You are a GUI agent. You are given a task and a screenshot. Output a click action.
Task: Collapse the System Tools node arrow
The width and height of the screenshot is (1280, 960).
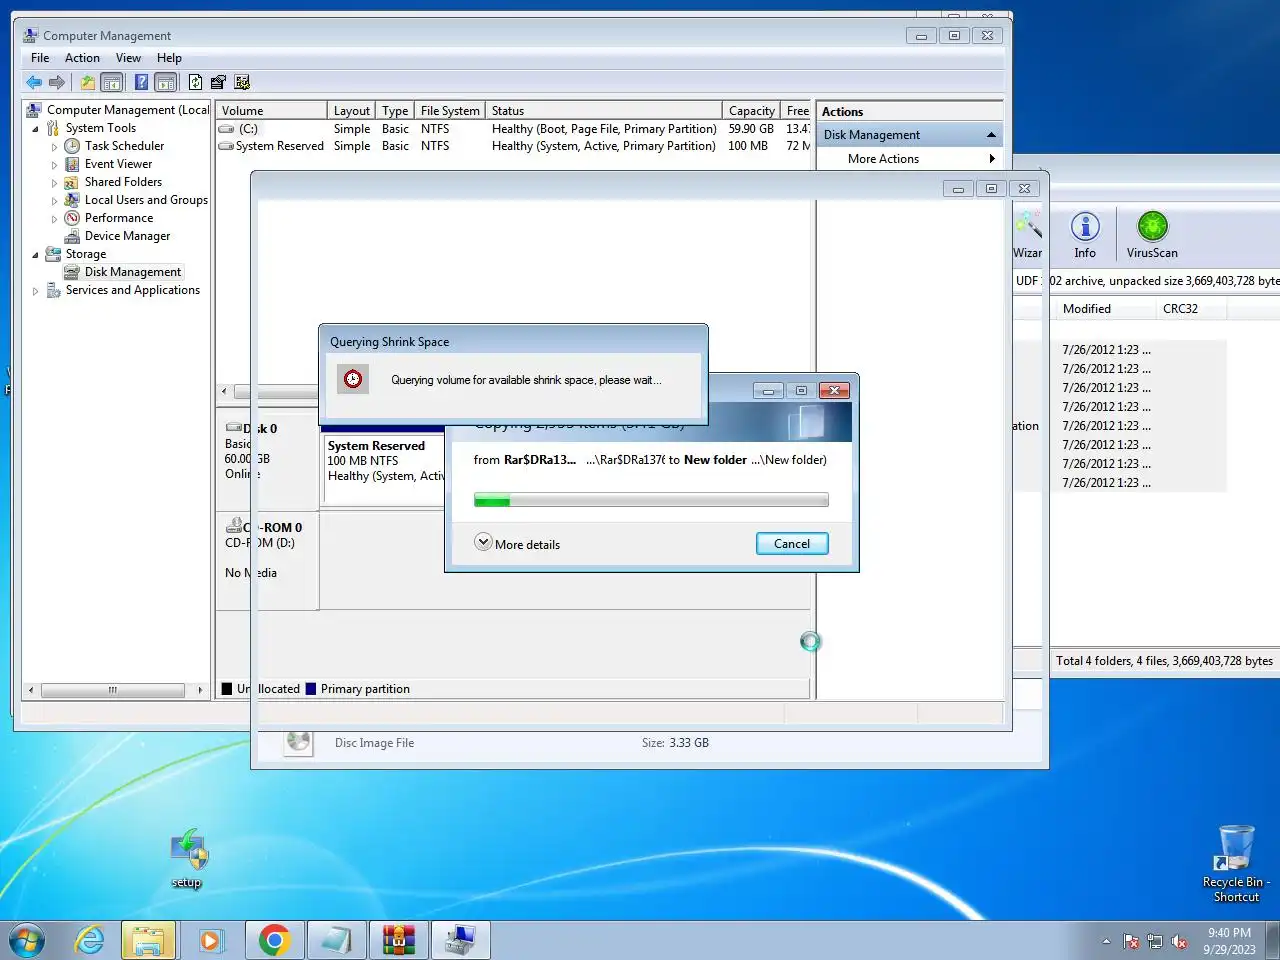35,129
